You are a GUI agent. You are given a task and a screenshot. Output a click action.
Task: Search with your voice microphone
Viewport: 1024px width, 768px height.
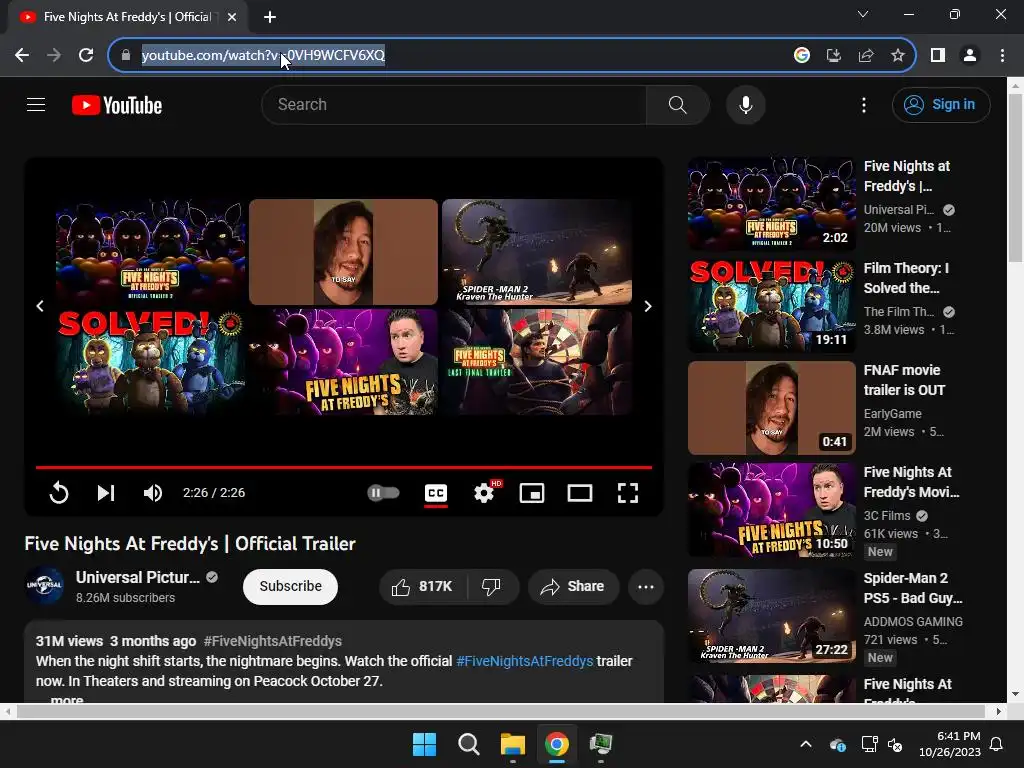(746, 104)
